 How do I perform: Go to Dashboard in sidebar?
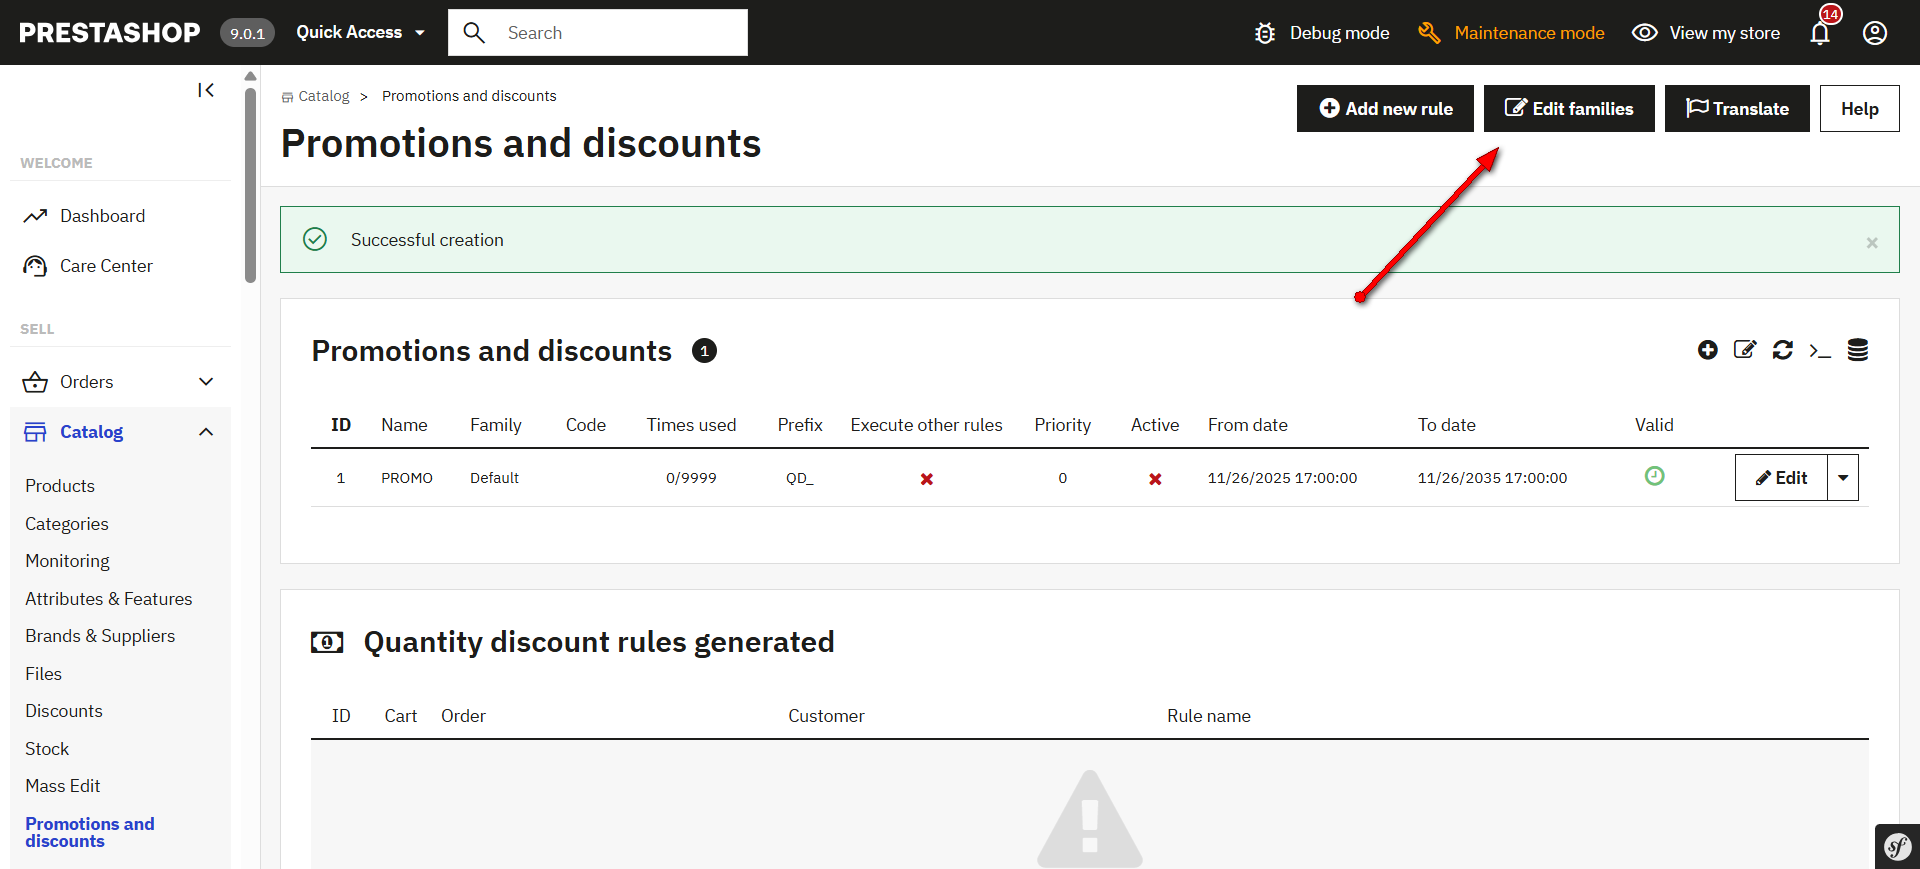(x=102, y=216)
